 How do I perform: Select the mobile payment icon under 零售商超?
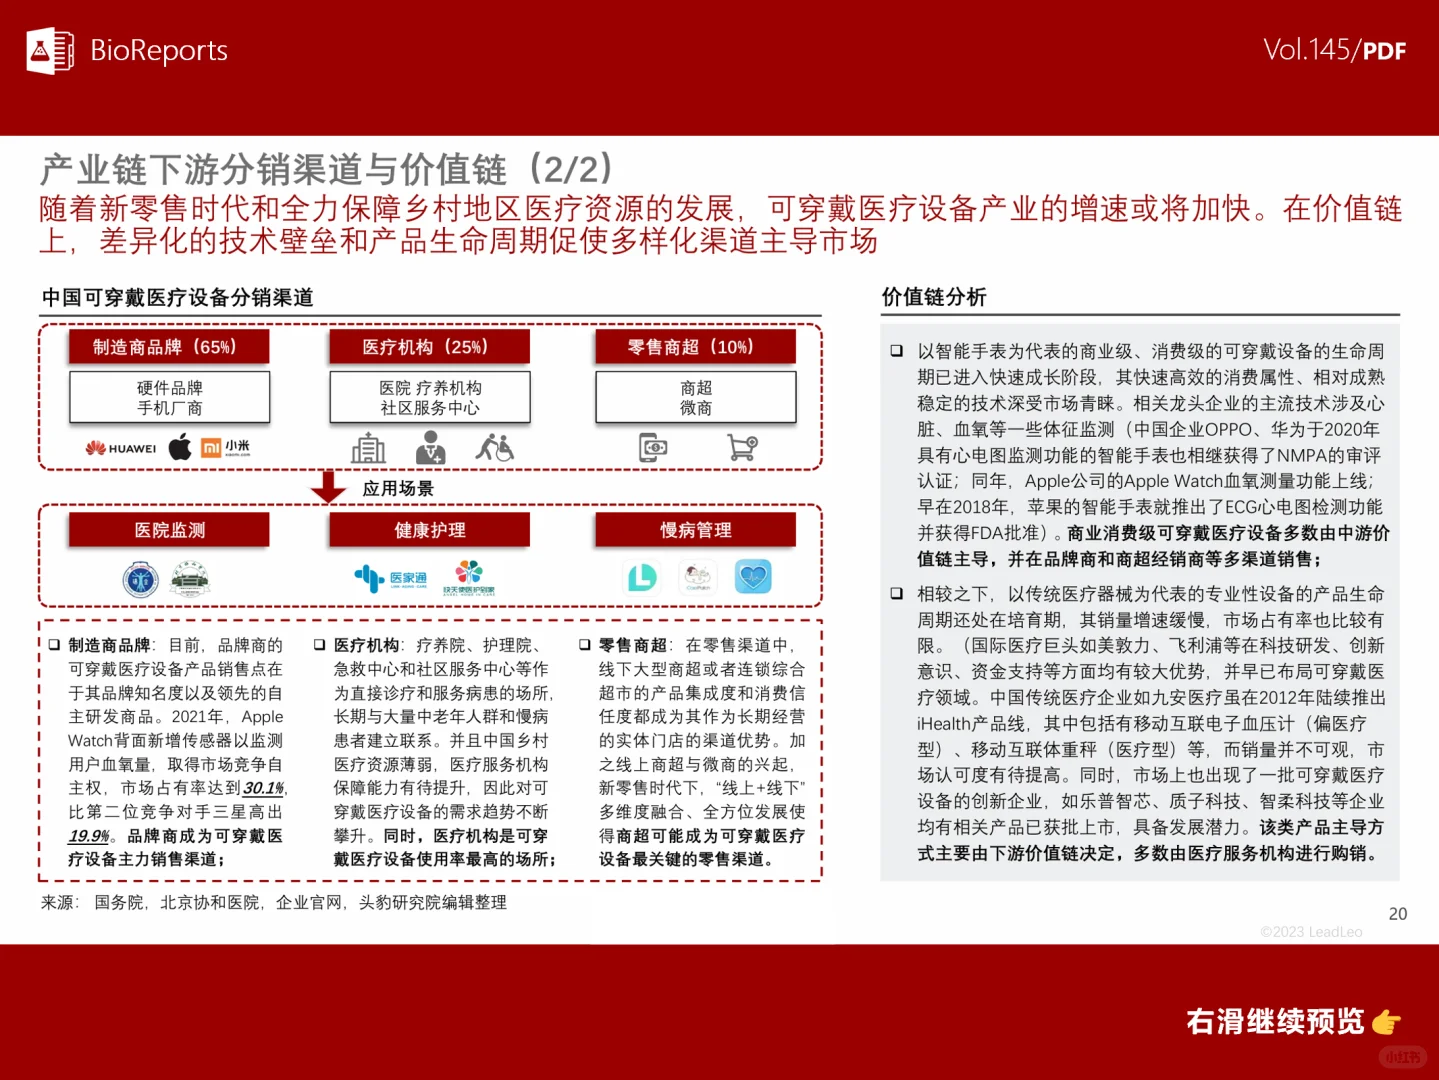tap(651, 448)
